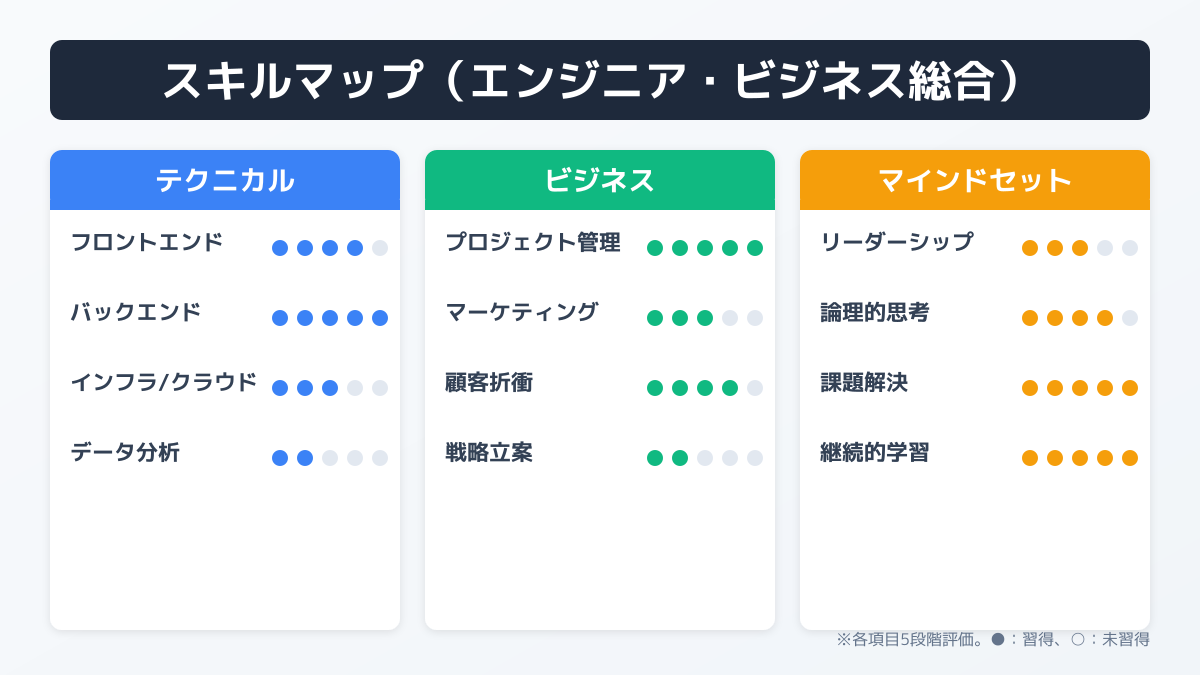Select the ビジネス column header

point(600,180)
